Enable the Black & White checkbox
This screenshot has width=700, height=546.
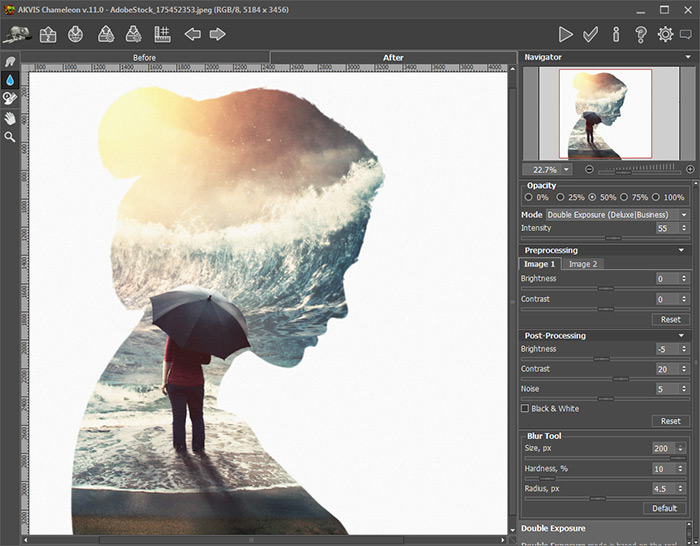tap(526, 408)
